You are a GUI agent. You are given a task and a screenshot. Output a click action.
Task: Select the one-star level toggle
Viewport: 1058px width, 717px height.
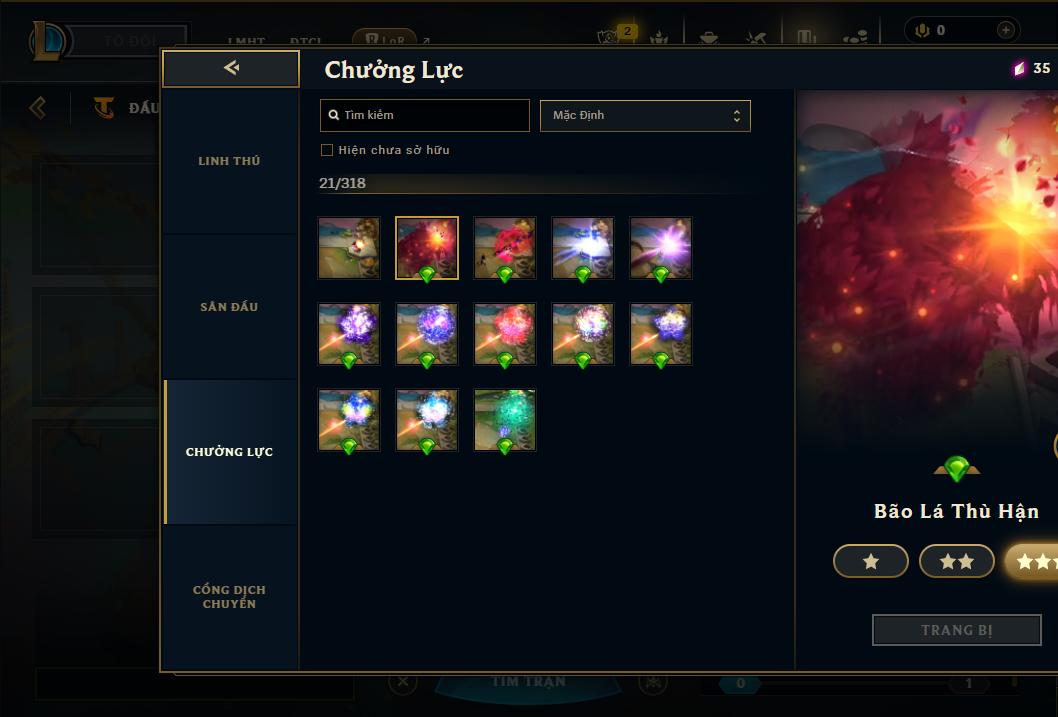[870, 561]
